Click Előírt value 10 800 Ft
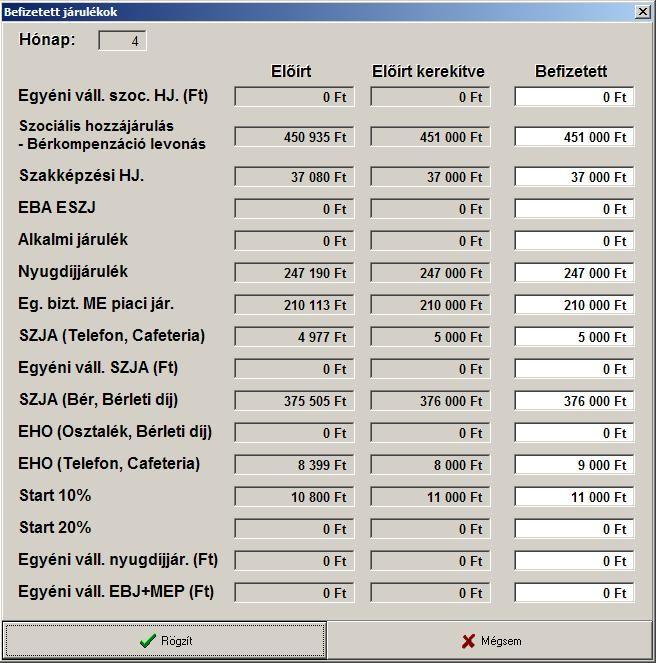Screen dimensions: 656x663 [294, 497]
